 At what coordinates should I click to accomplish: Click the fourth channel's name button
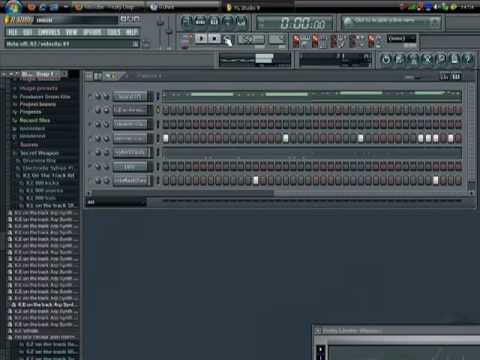[130, 138]
